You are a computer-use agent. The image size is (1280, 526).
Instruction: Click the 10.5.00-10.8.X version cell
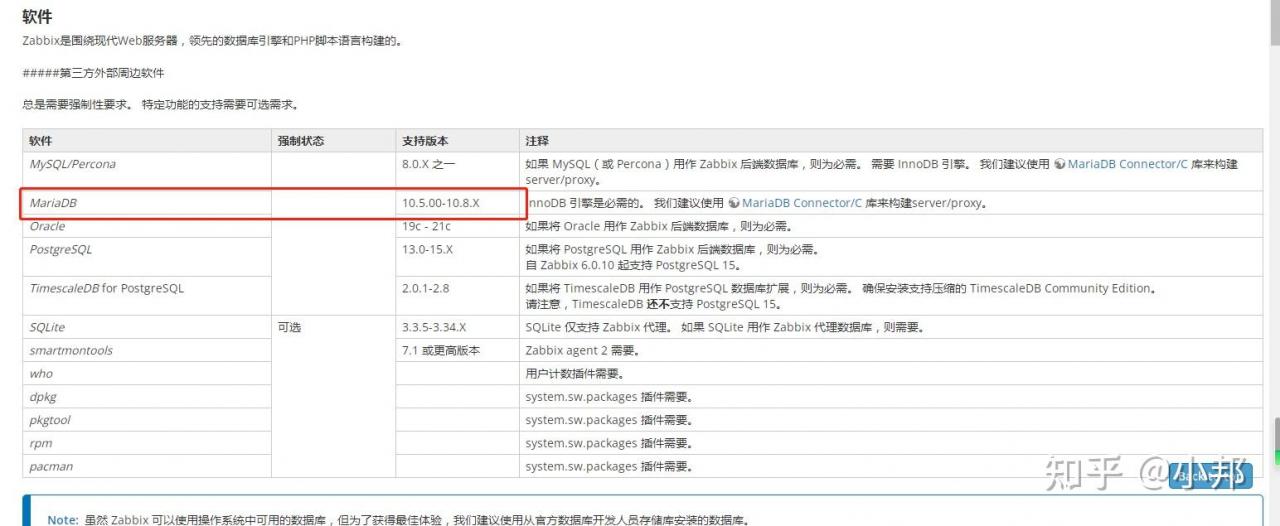(457, 203)
